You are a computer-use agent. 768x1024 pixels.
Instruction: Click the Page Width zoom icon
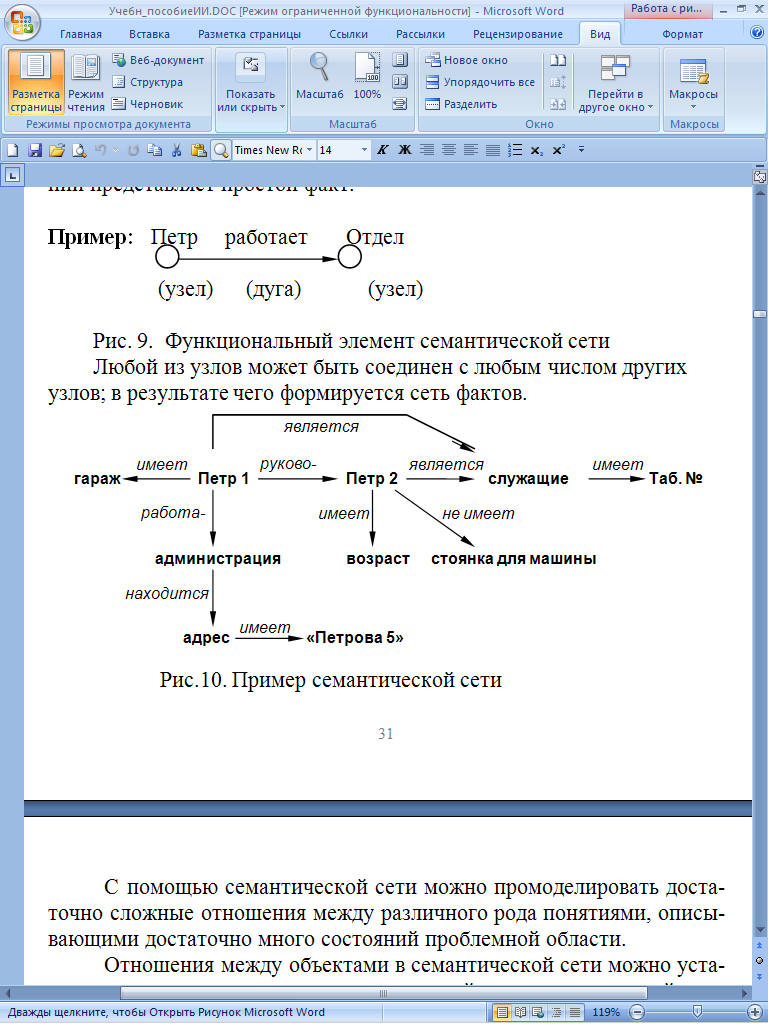tap(400, 103)
